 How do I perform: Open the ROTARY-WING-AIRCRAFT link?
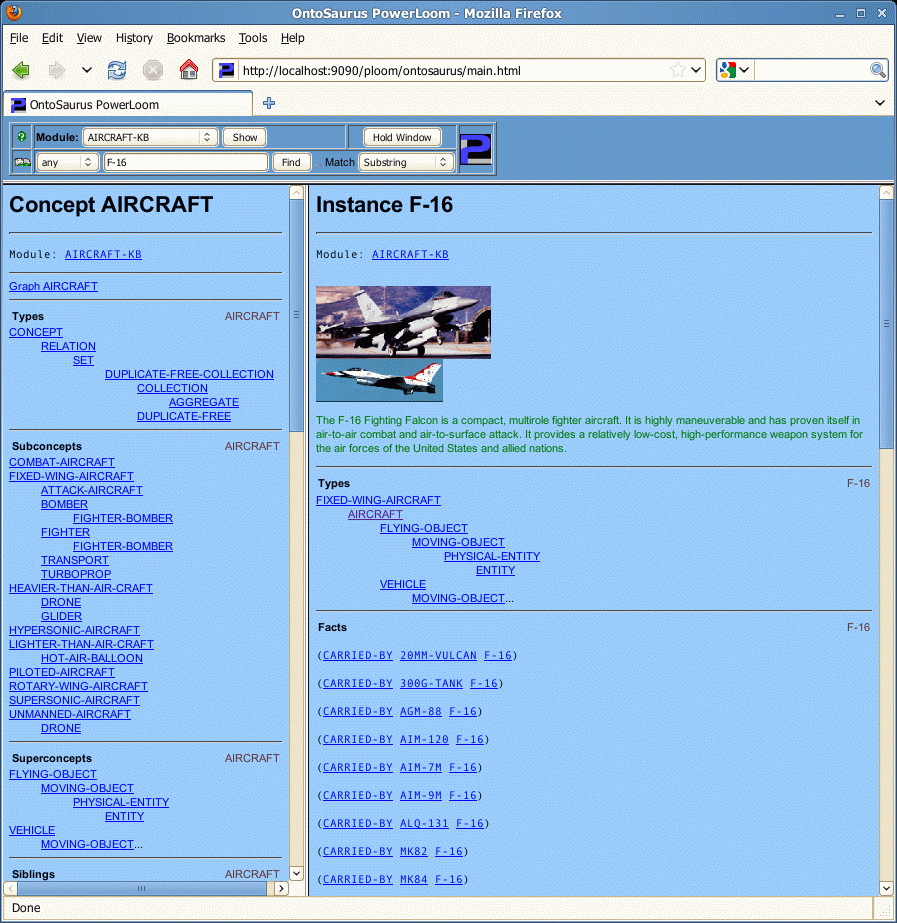pos(78,686)
